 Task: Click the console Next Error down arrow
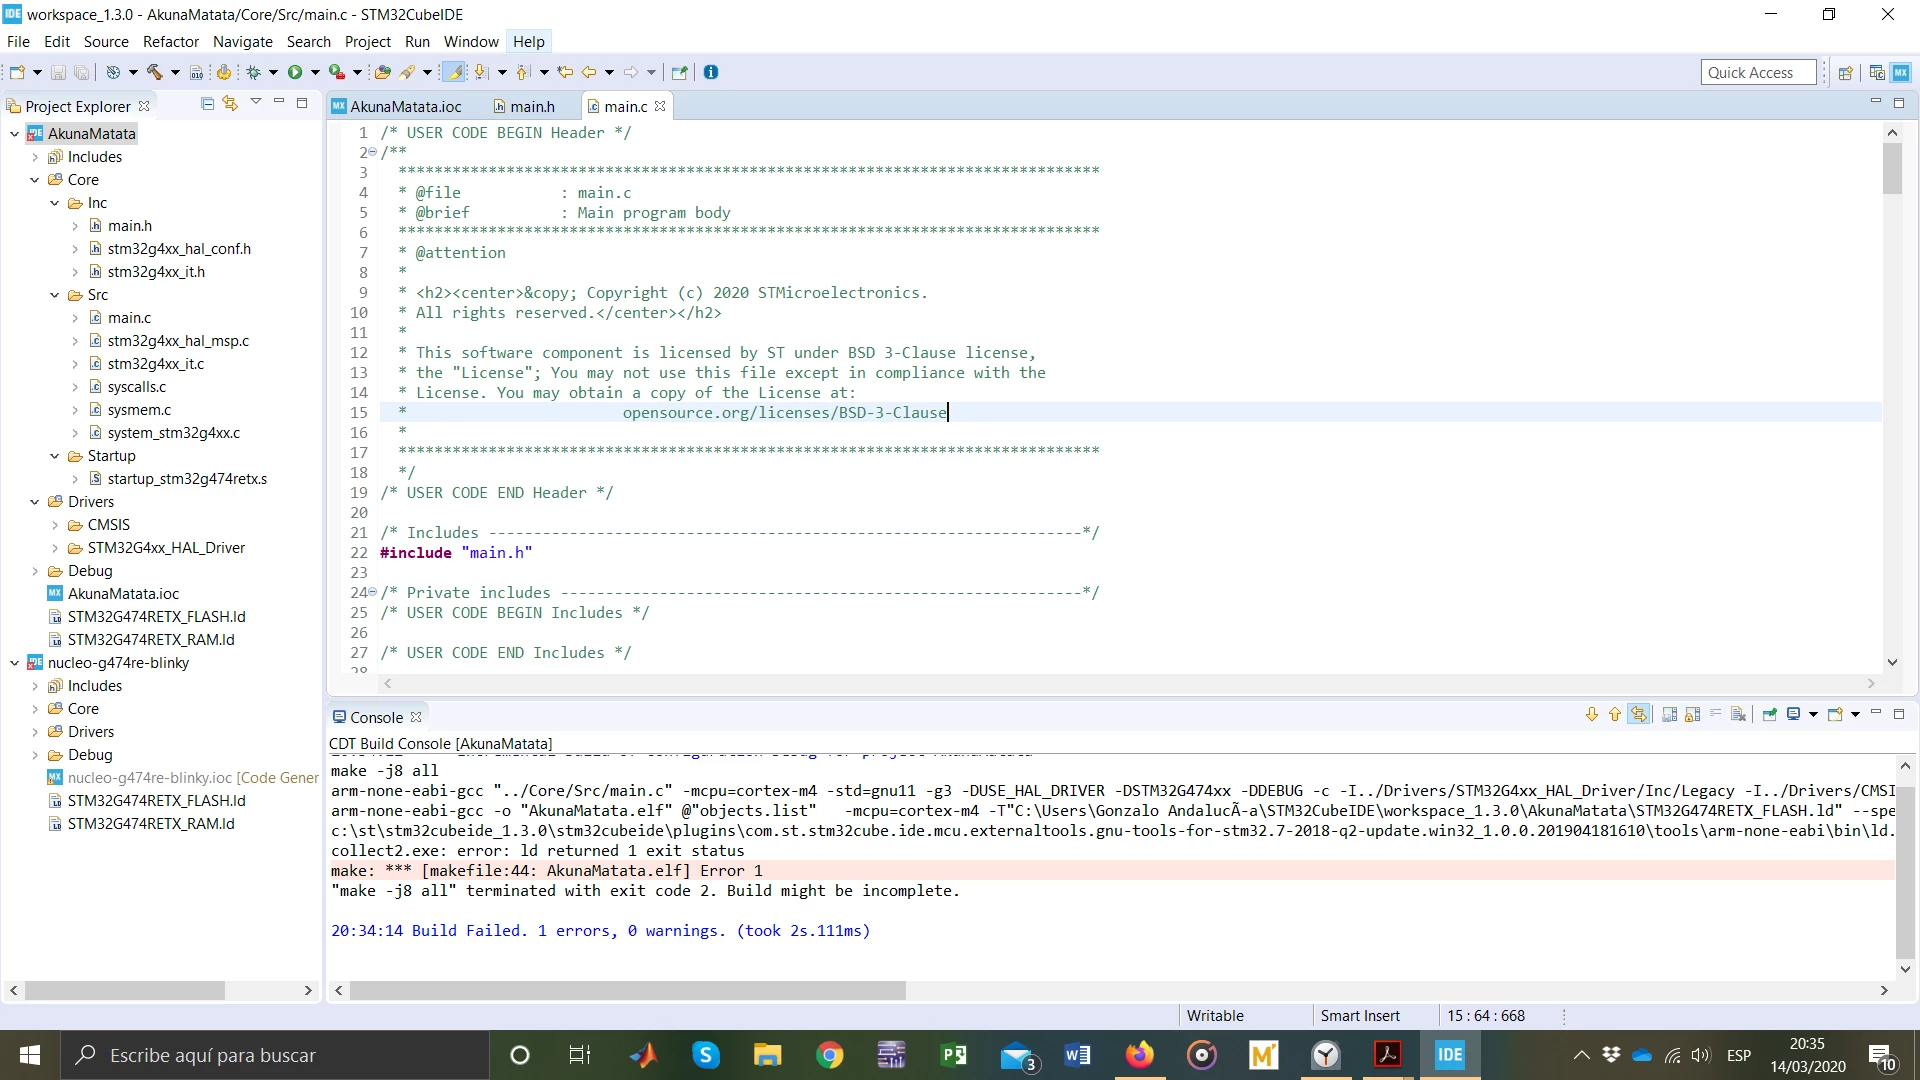(1592, 714)
